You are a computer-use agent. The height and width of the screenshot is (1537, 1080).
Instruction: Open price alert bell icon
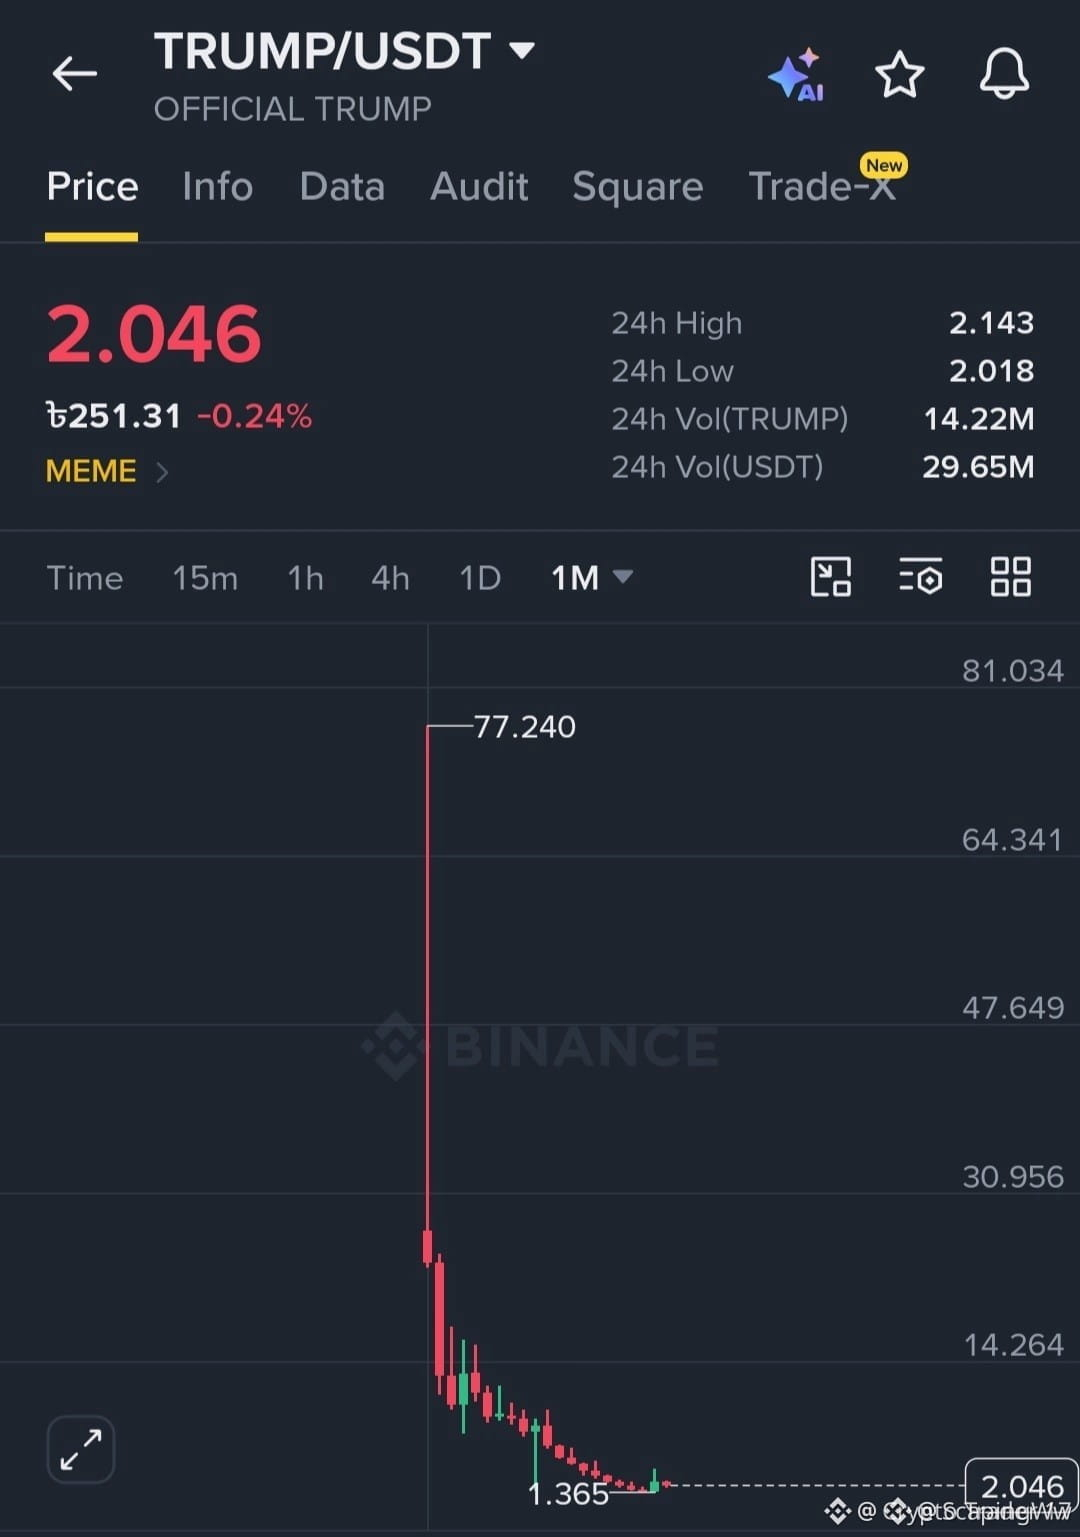click(x=1004, y=73)
